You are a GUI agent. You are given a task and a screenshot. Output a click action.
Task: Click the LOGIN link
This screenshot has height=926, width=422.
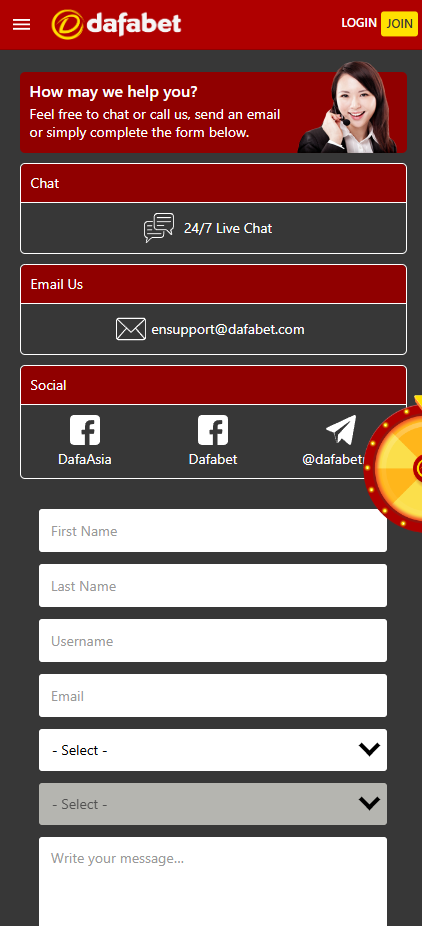pyautogui.click(x=359, y=23)
